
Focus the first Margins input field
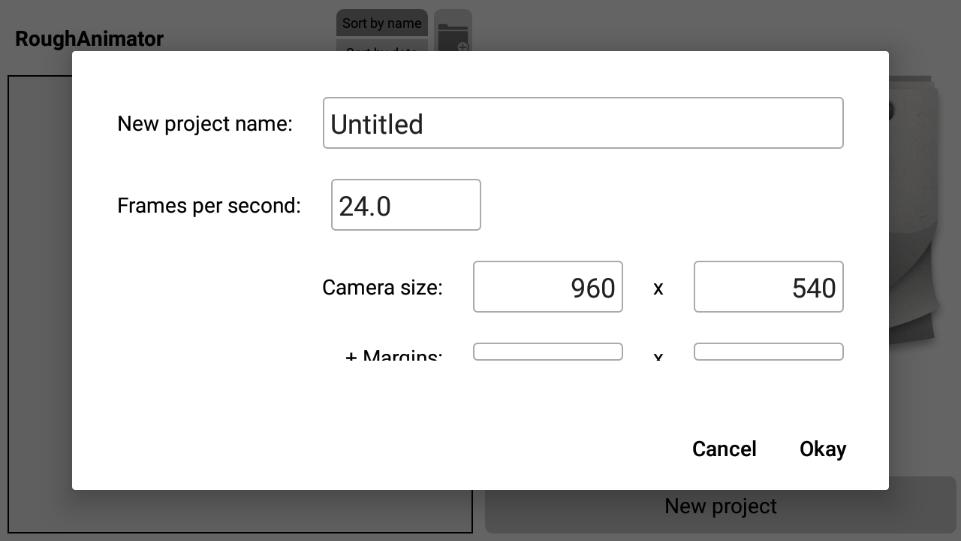tap(547, 352)
